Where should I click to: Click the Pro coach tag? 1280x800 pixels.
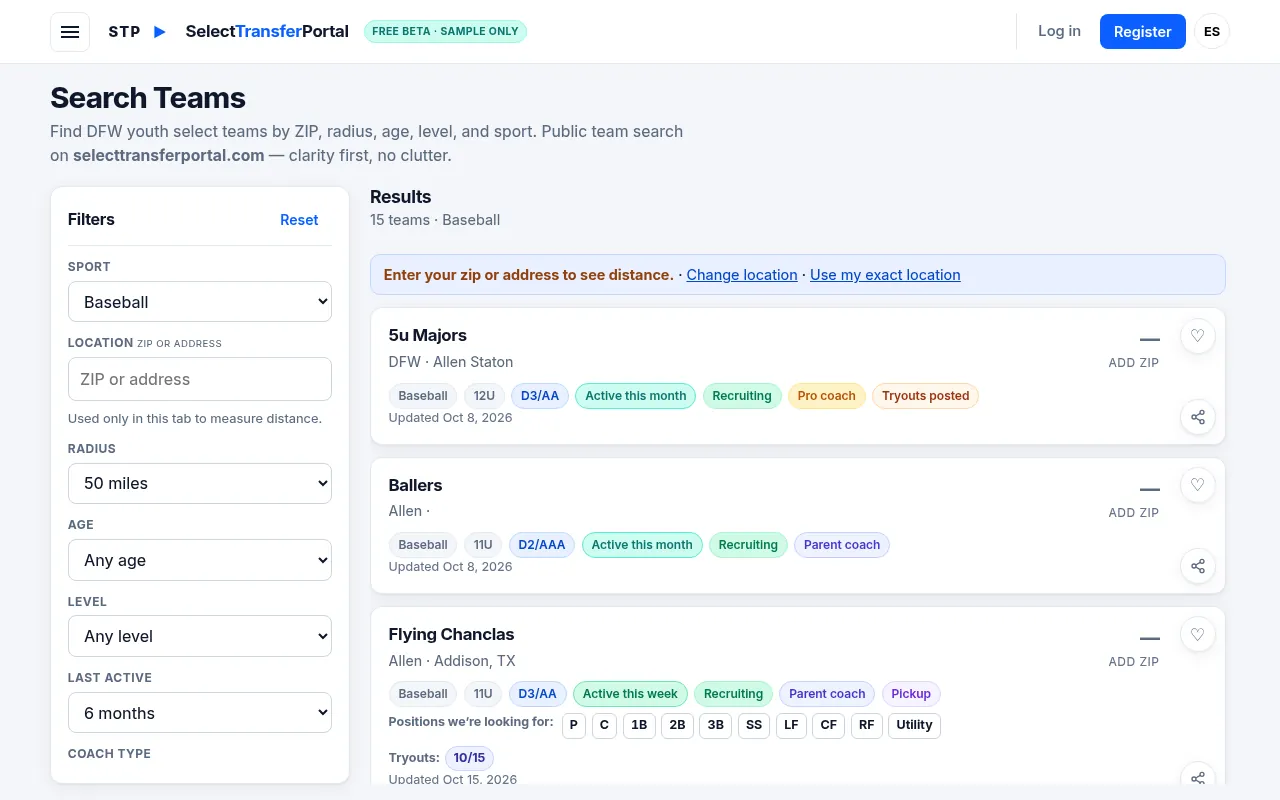(826, 396)
